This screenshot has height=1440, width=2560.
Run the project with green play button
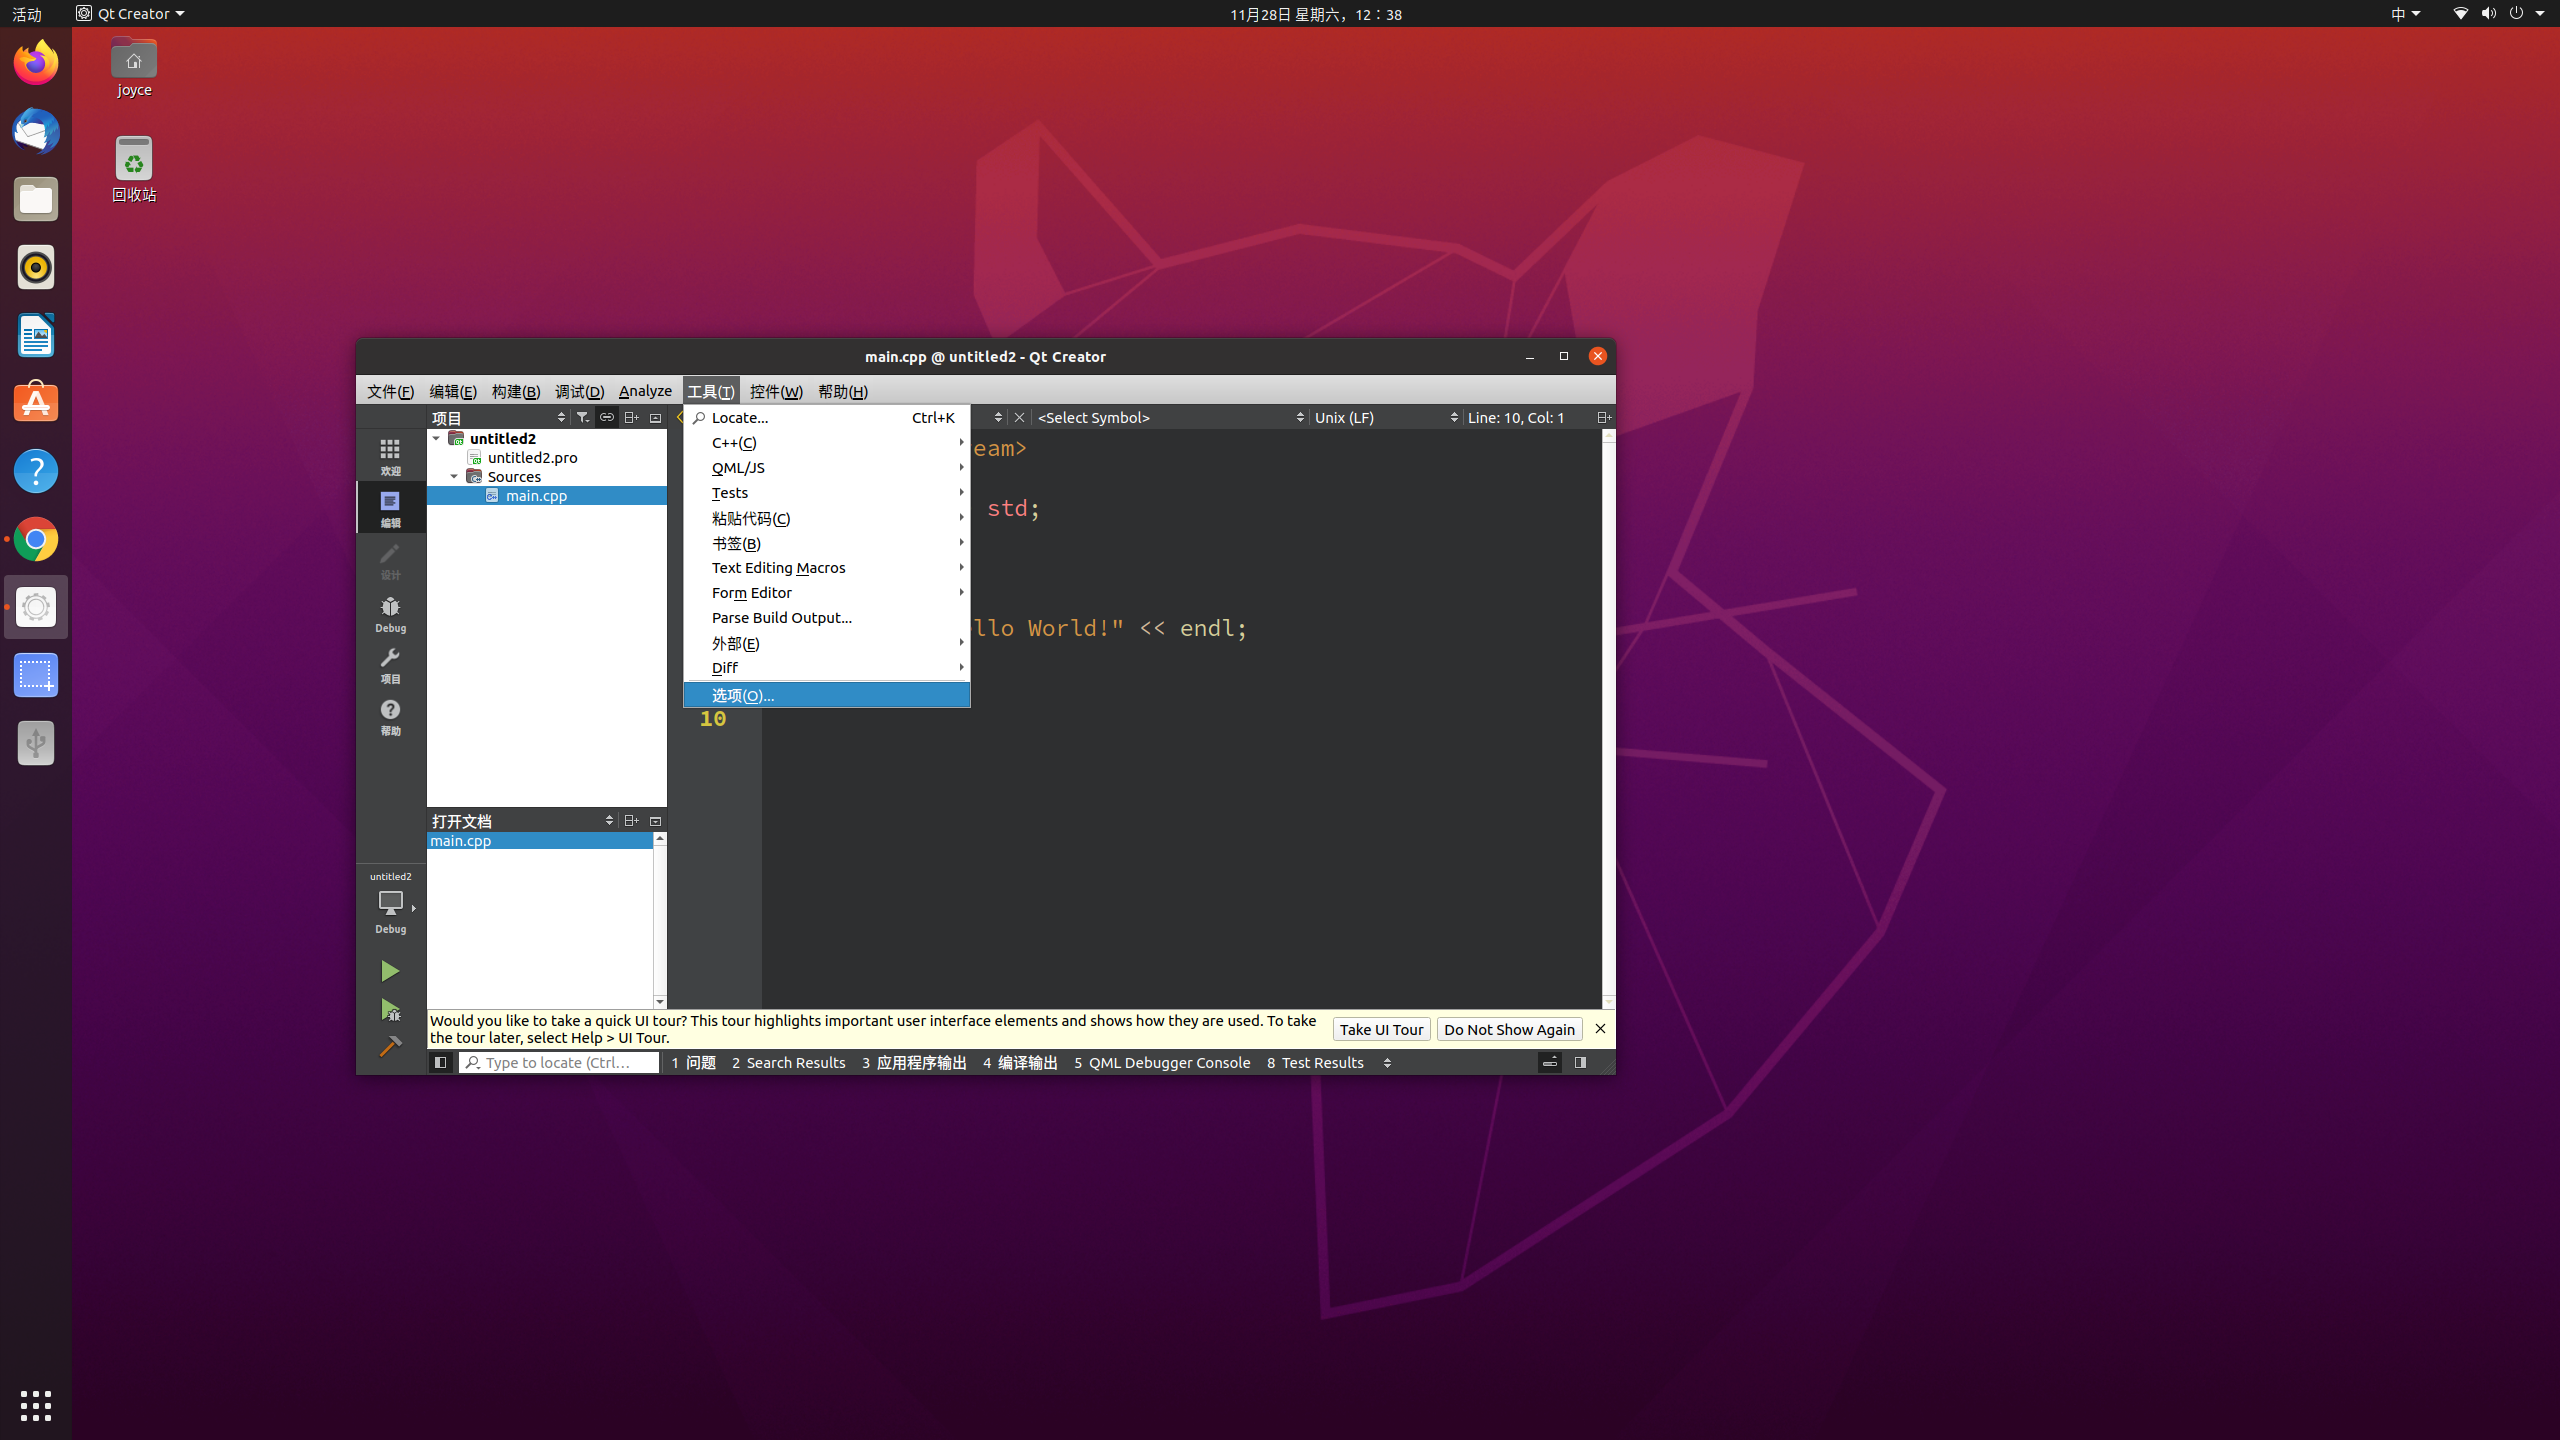(390, 971)
